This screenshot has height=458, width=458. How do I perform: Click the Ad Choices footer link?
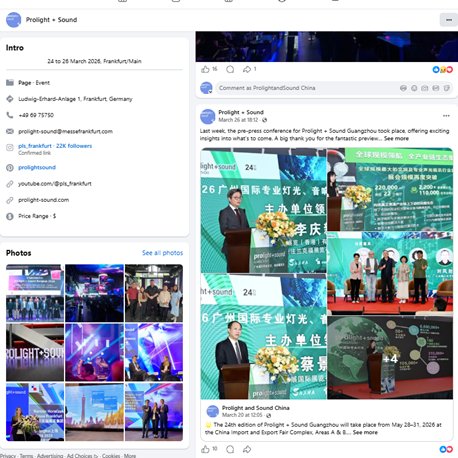tap(82, 455)
